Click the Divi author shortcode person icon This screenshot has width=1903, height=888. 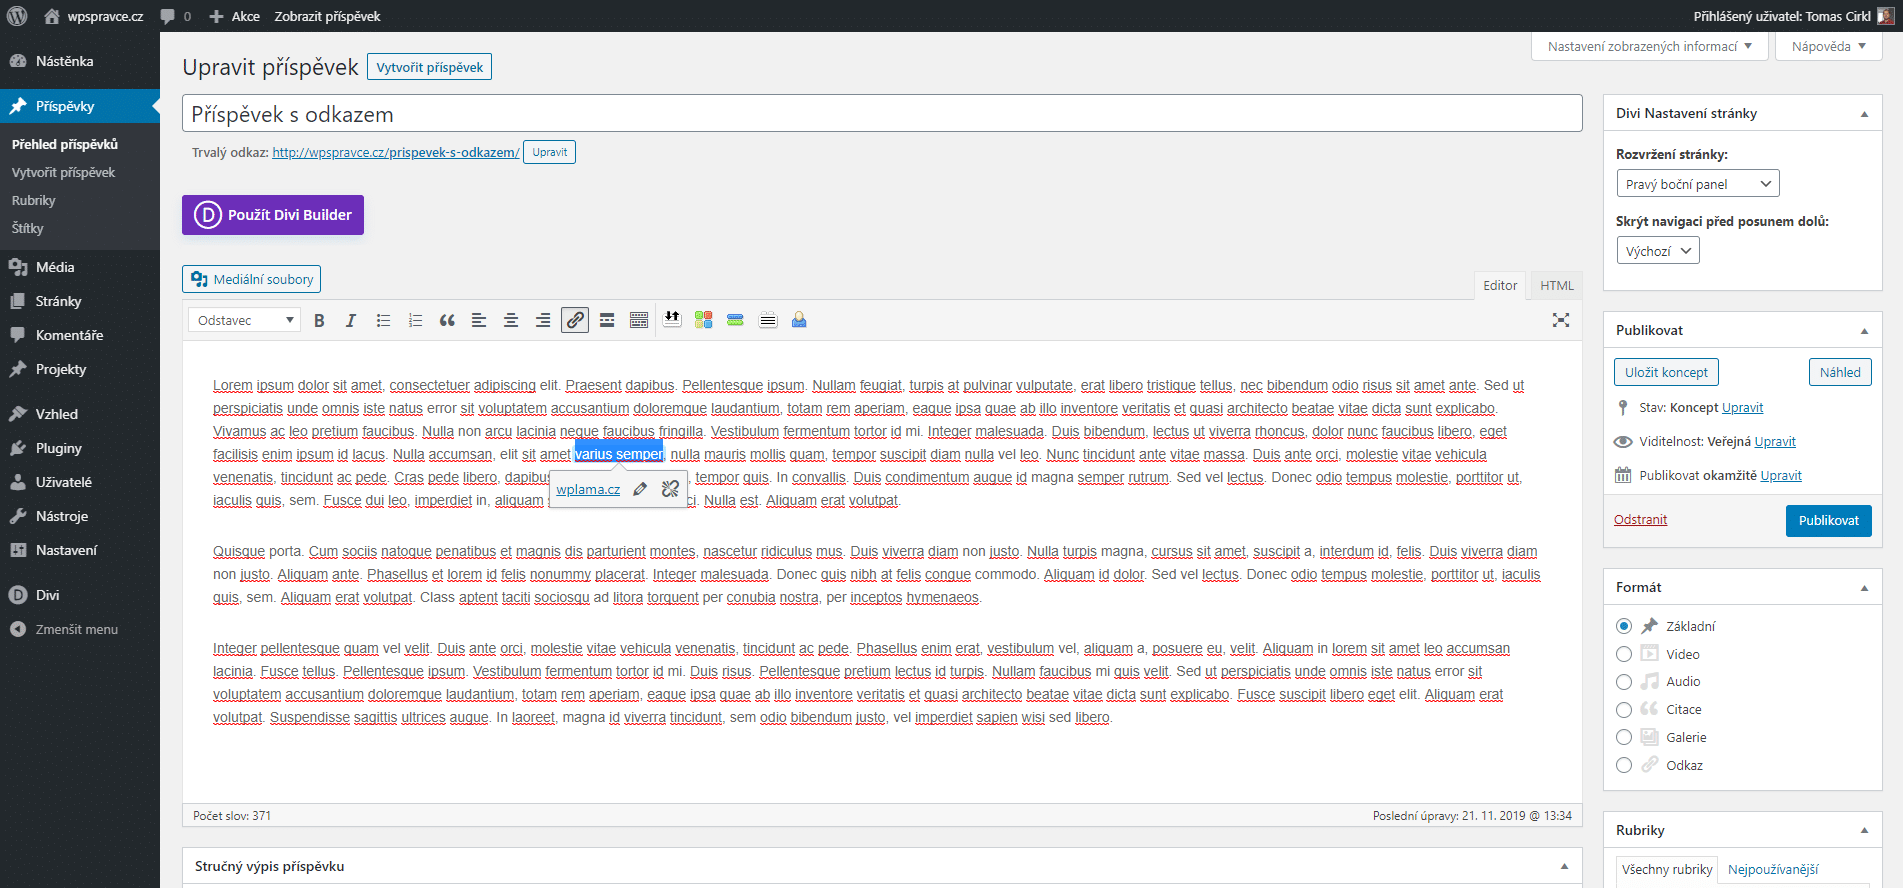coord(799,320)
